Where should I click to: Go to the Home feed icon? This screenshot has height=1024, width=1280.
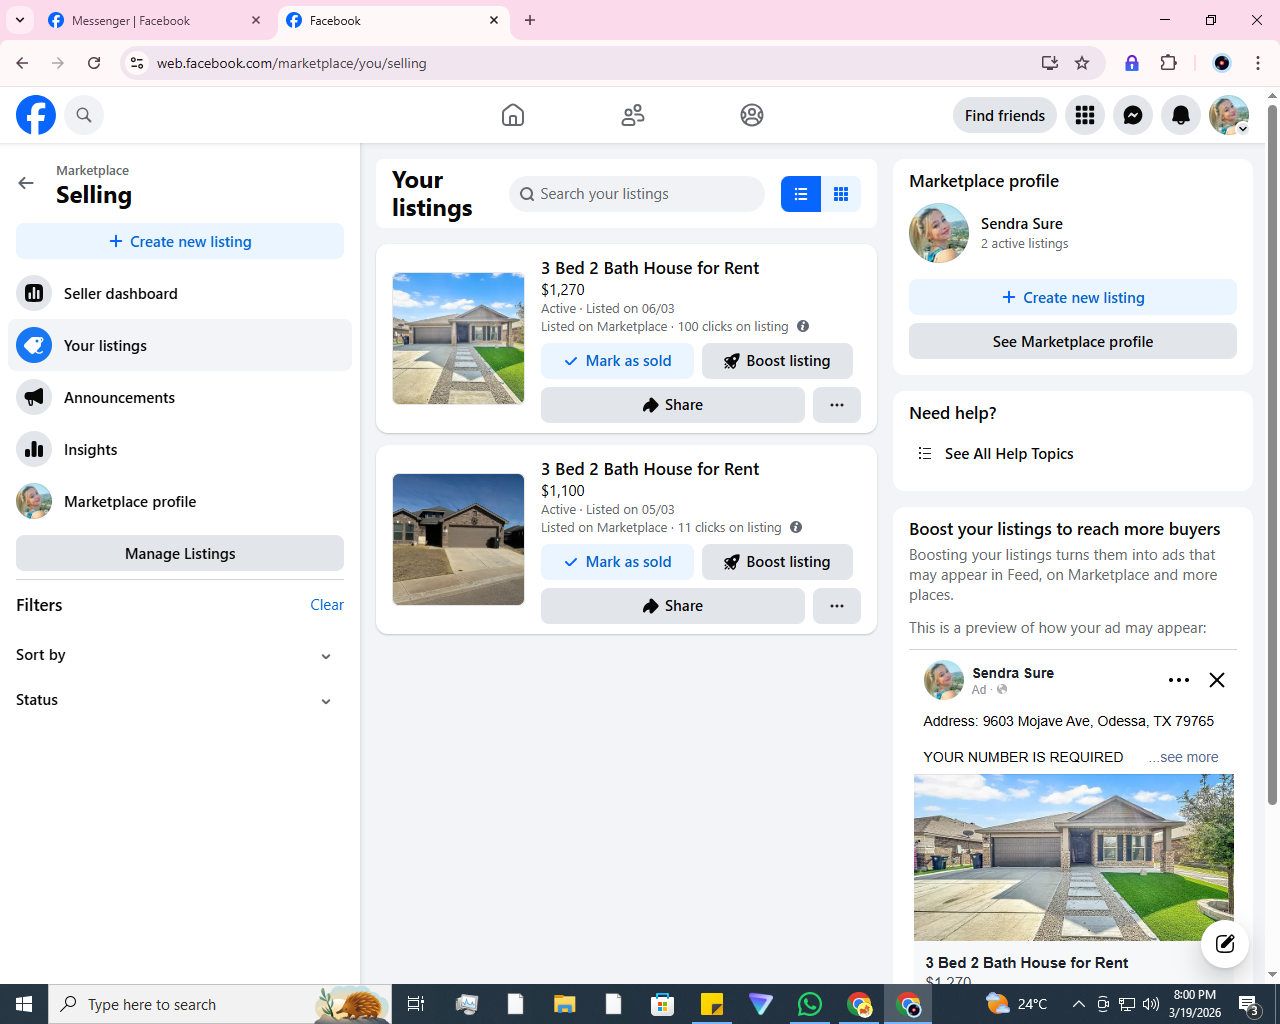point(513,115)
